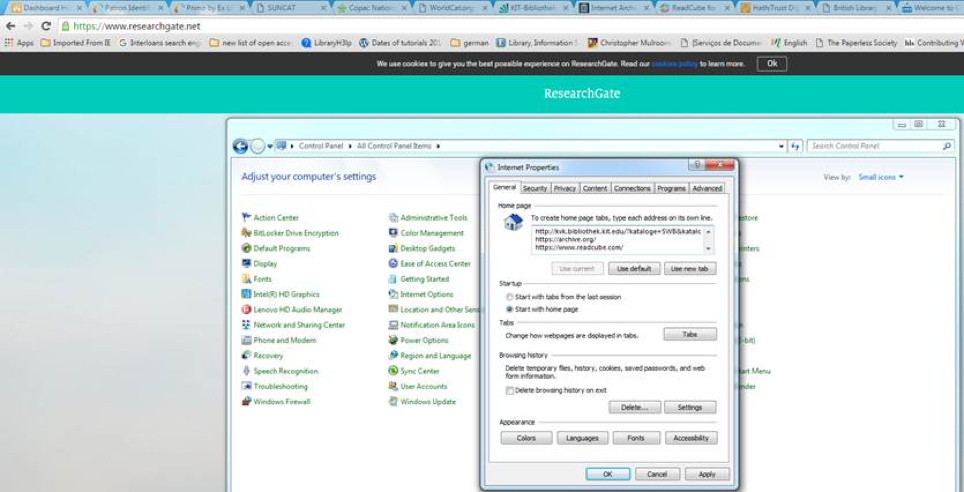Open Sync Center icon

pyautogui.click(x=393, y=371)
